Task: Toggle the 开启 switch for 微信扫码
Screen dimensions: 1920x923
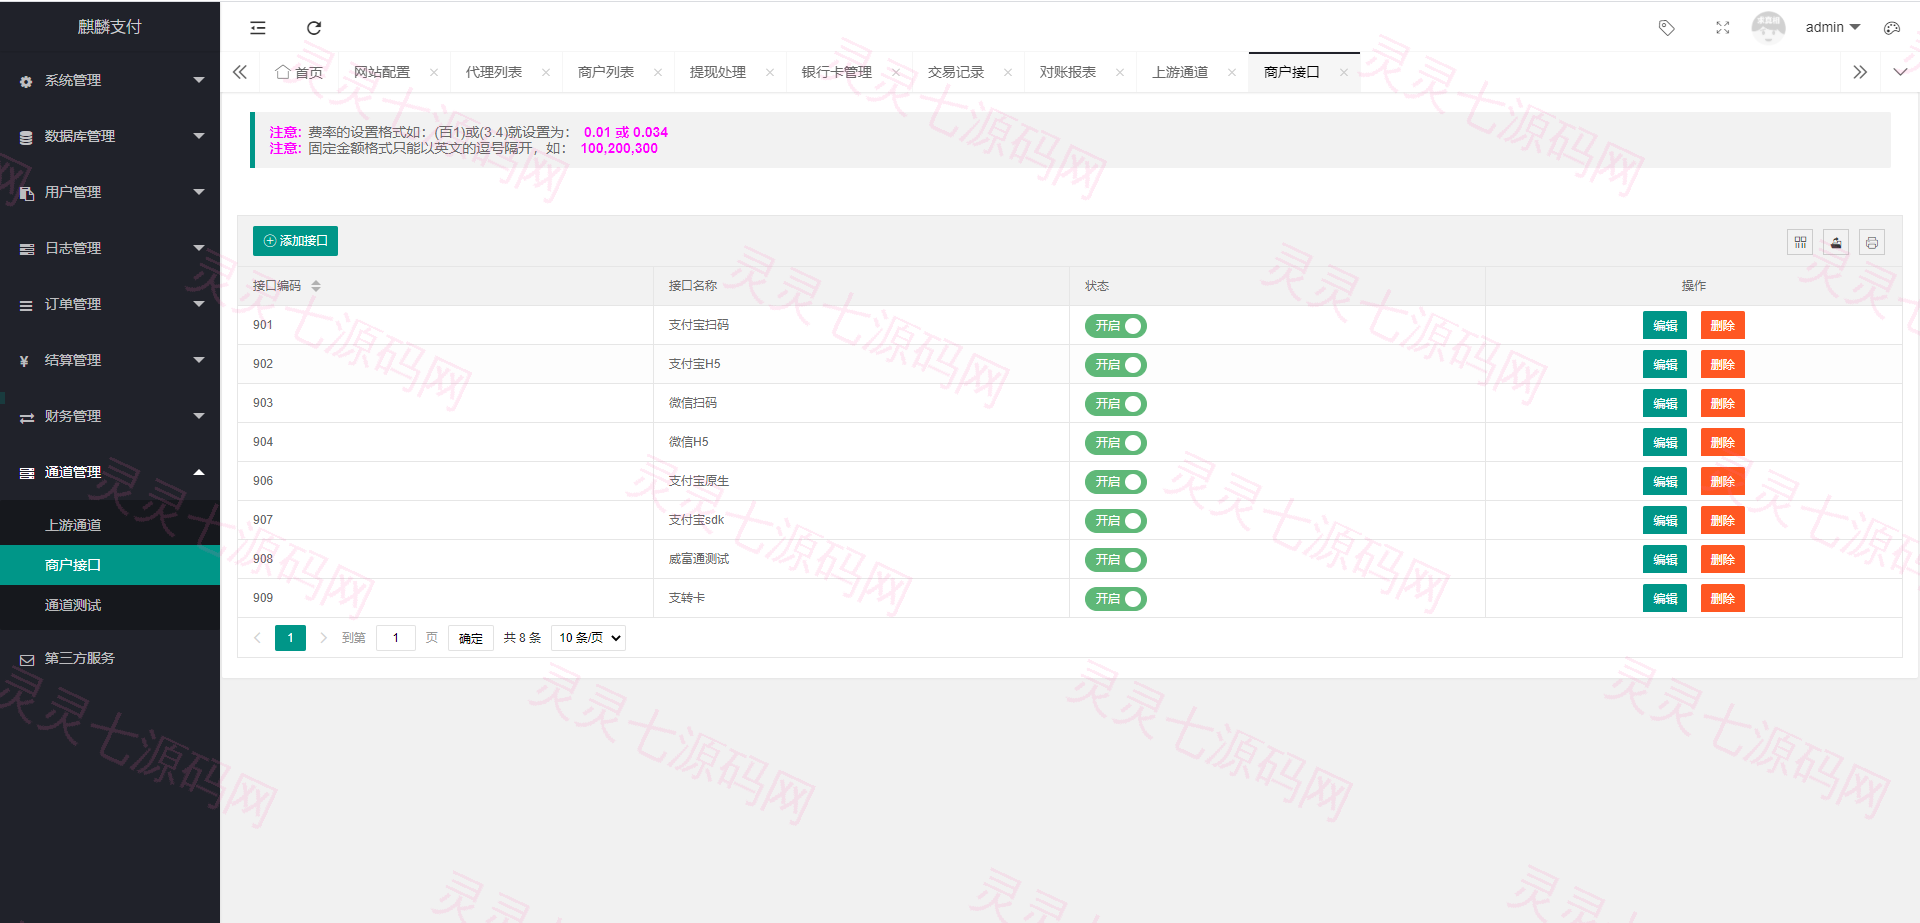Action: [x=1116, y=404]
